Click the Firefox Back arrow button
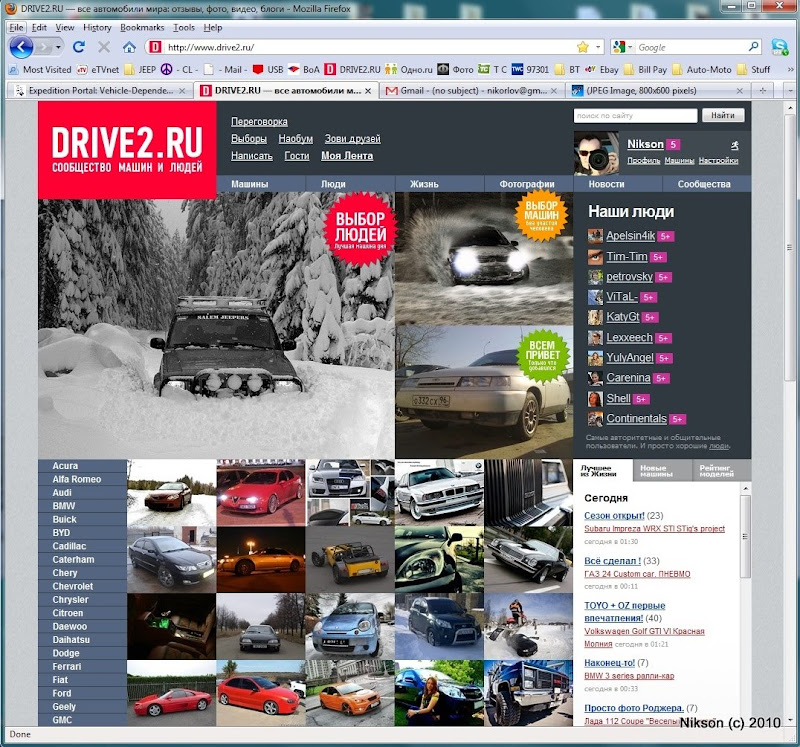This screenshot has height=747, width=800. click(x=21, y=47)
